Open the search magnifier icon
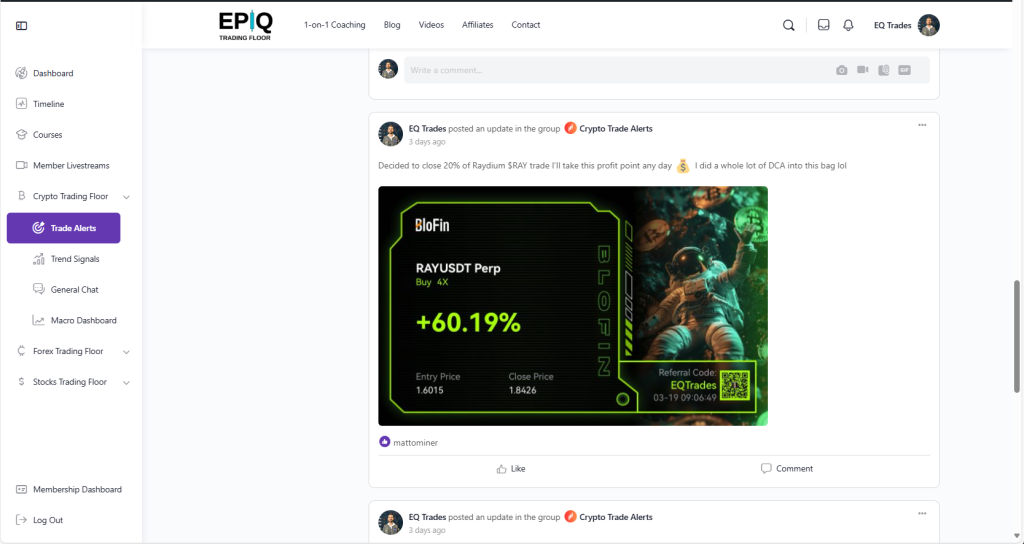This screenshot has height=544, width=1024. tap(789, 25)
